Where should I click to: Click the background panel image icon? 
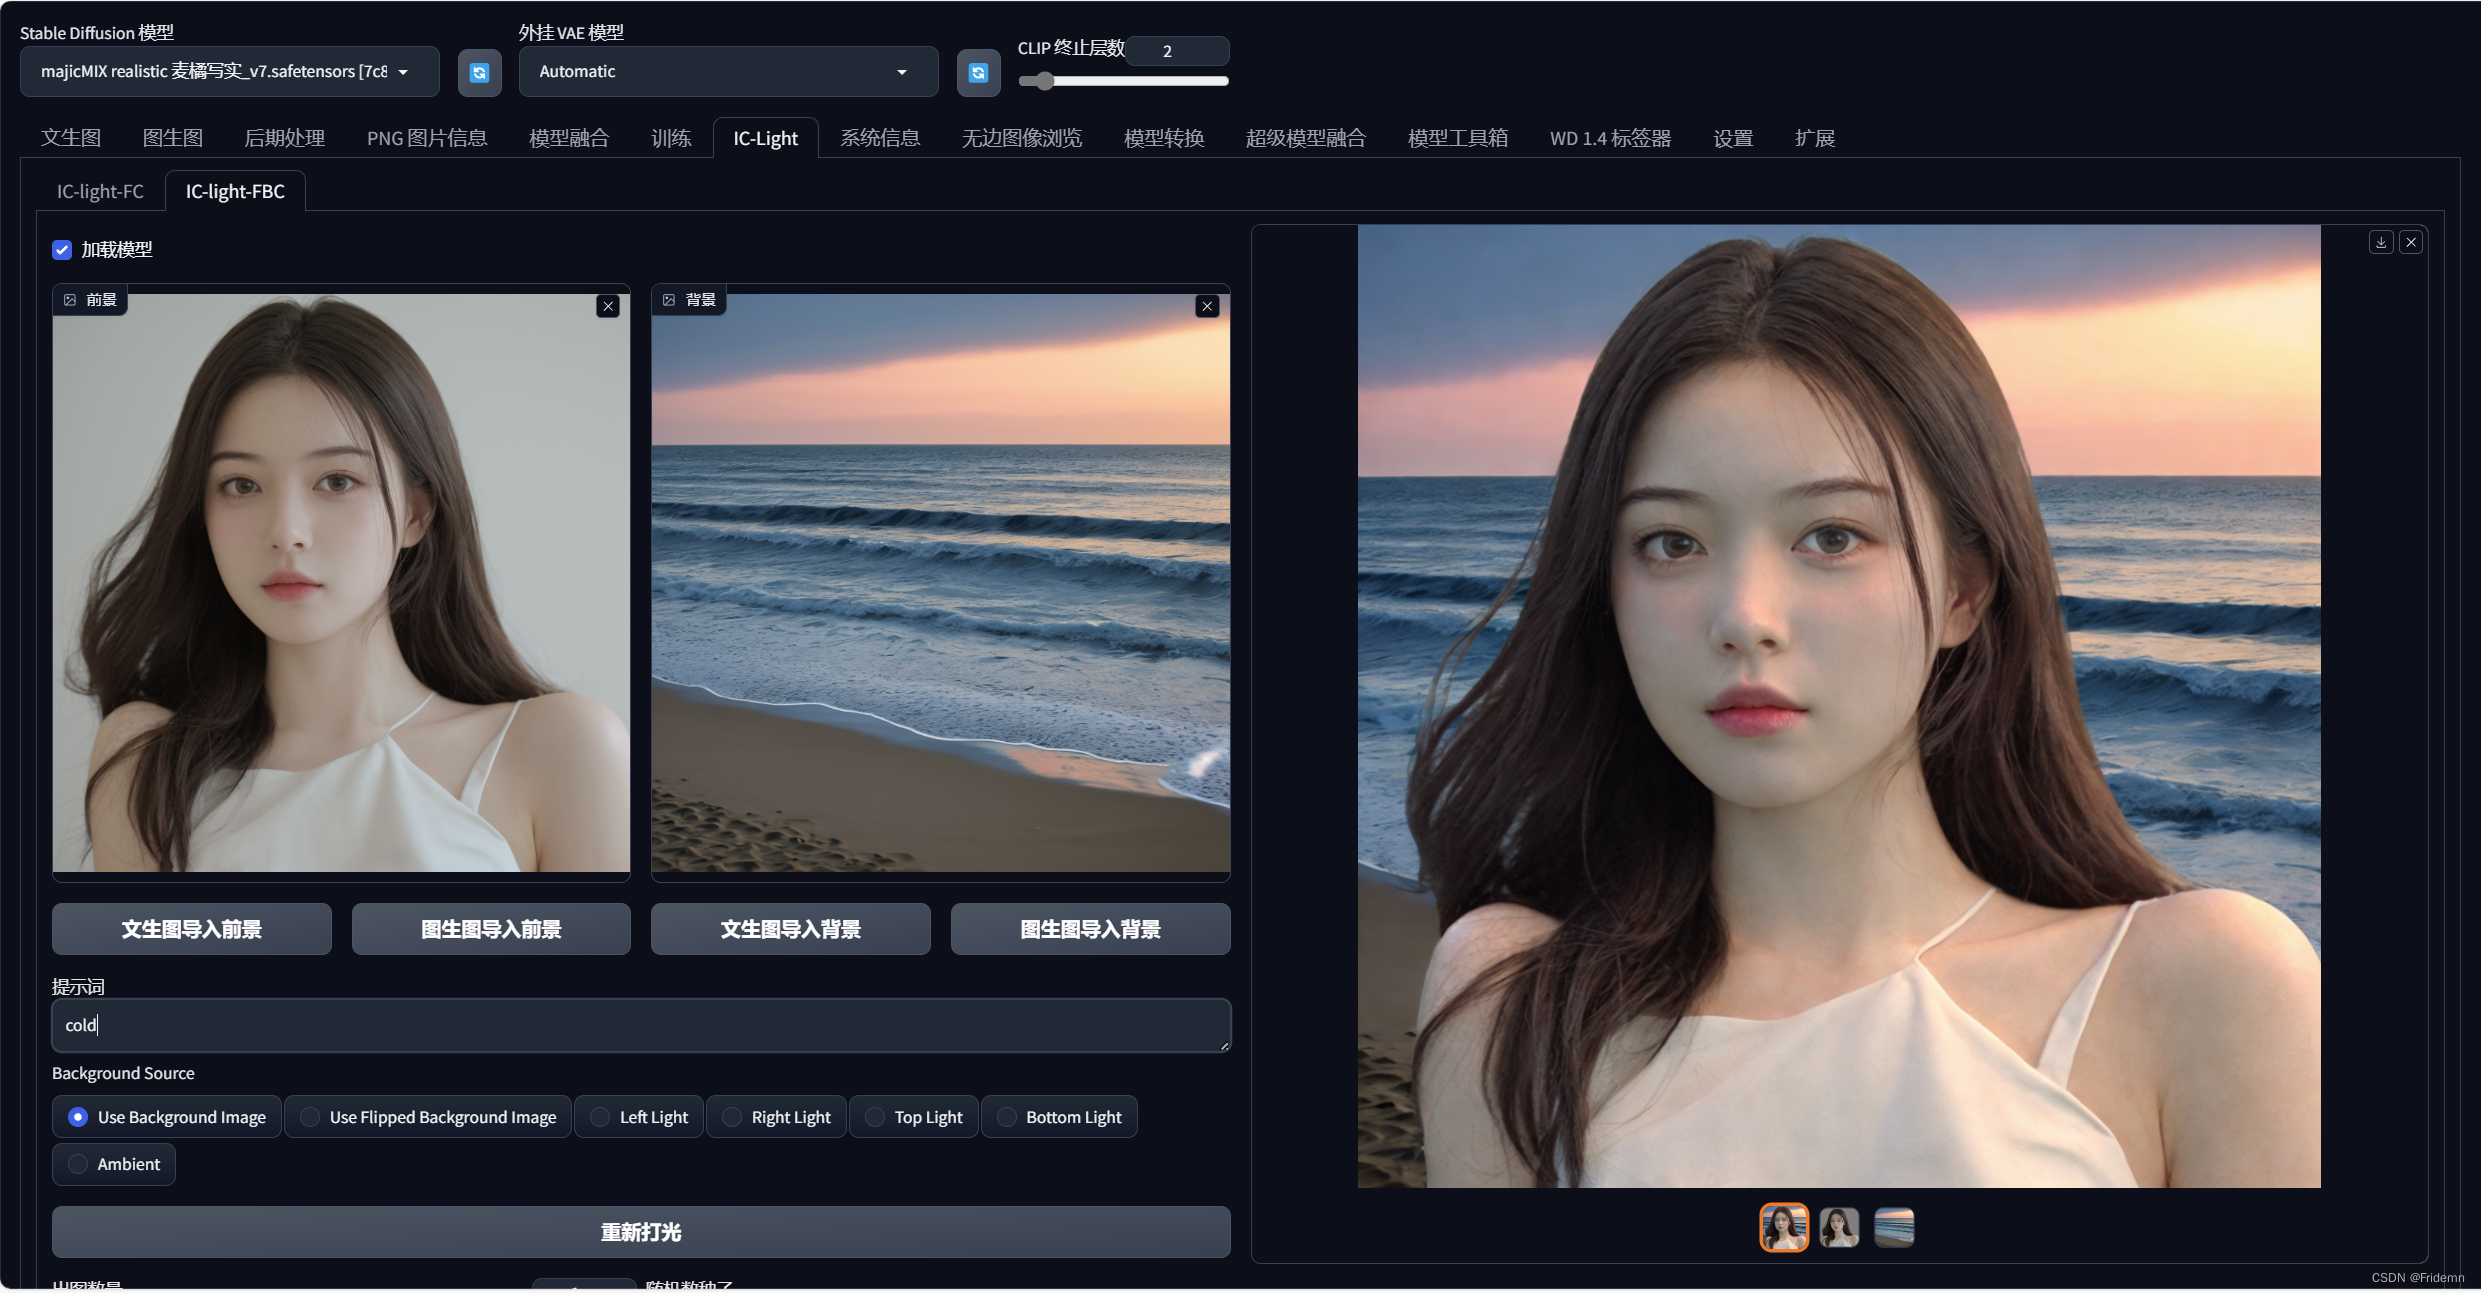(x=669, y=300)
